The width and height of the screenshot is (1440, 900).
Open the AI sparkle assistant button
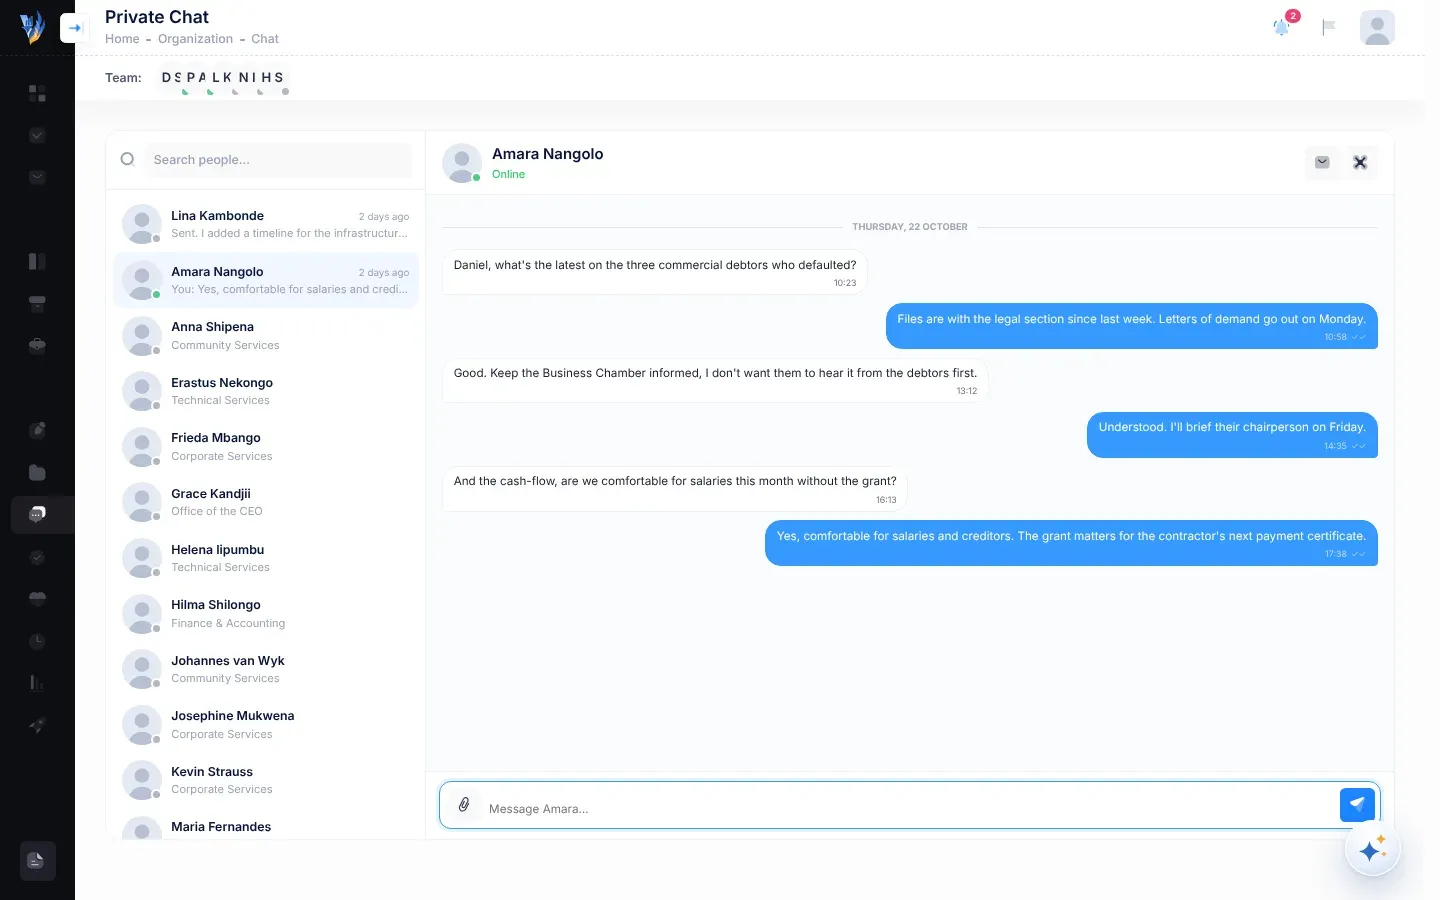(x=1372, y=849)
